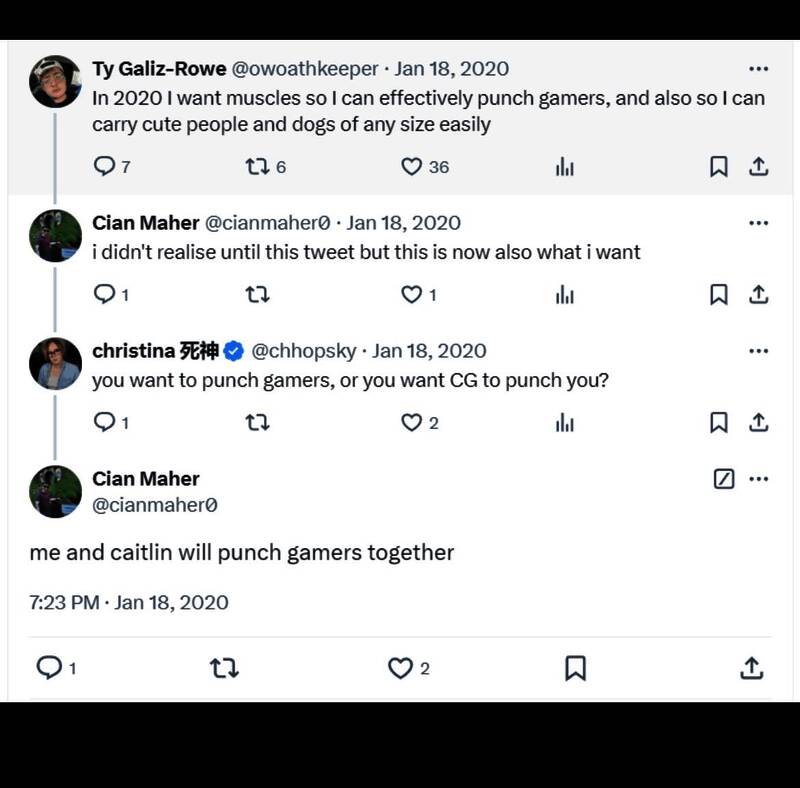
Task: Bookmark the main 'punch gamers together' tweet
Action: coord(575,668)
